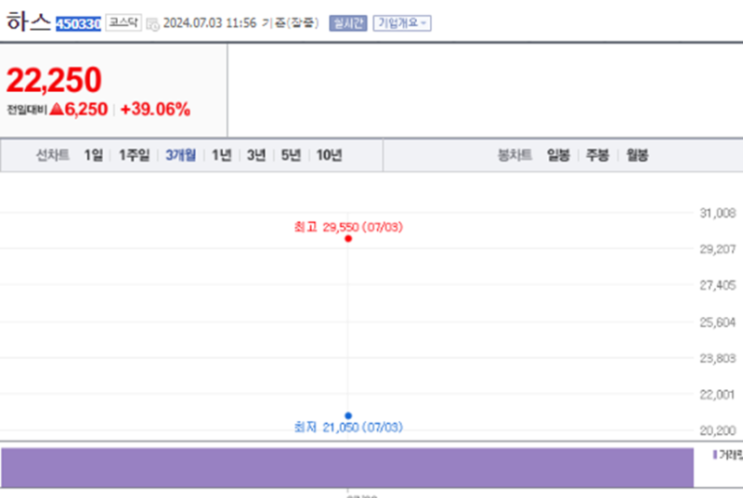Screen dimensions: 743x498
Task: Click the highlighted stock code 450330
Action: pos(78,24)
